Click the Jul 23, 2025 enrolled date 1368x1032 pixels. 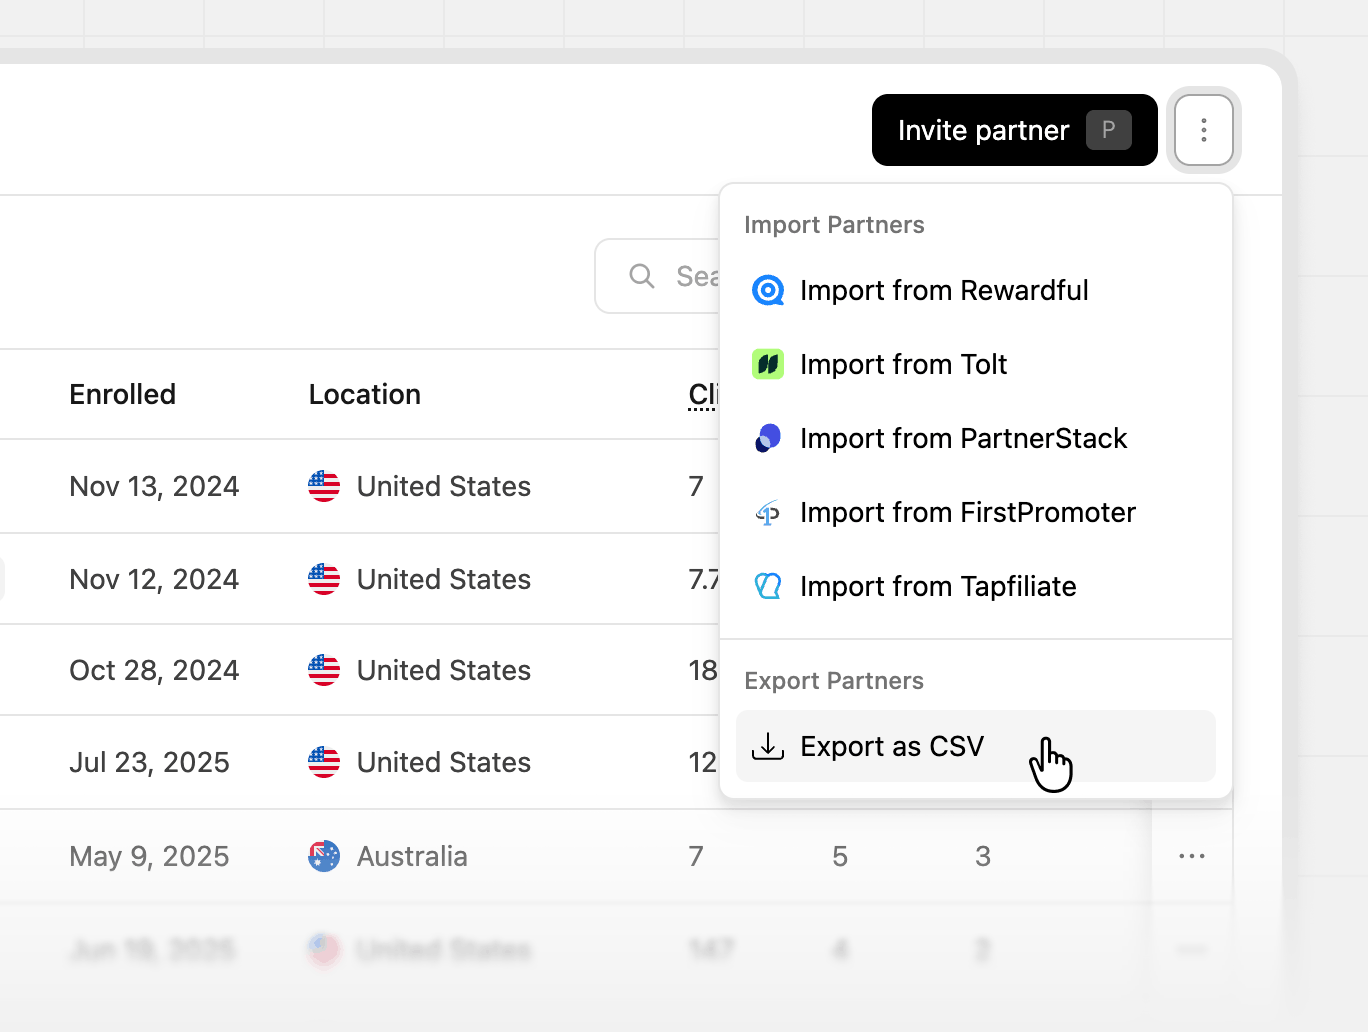click(x=149, y=762)
